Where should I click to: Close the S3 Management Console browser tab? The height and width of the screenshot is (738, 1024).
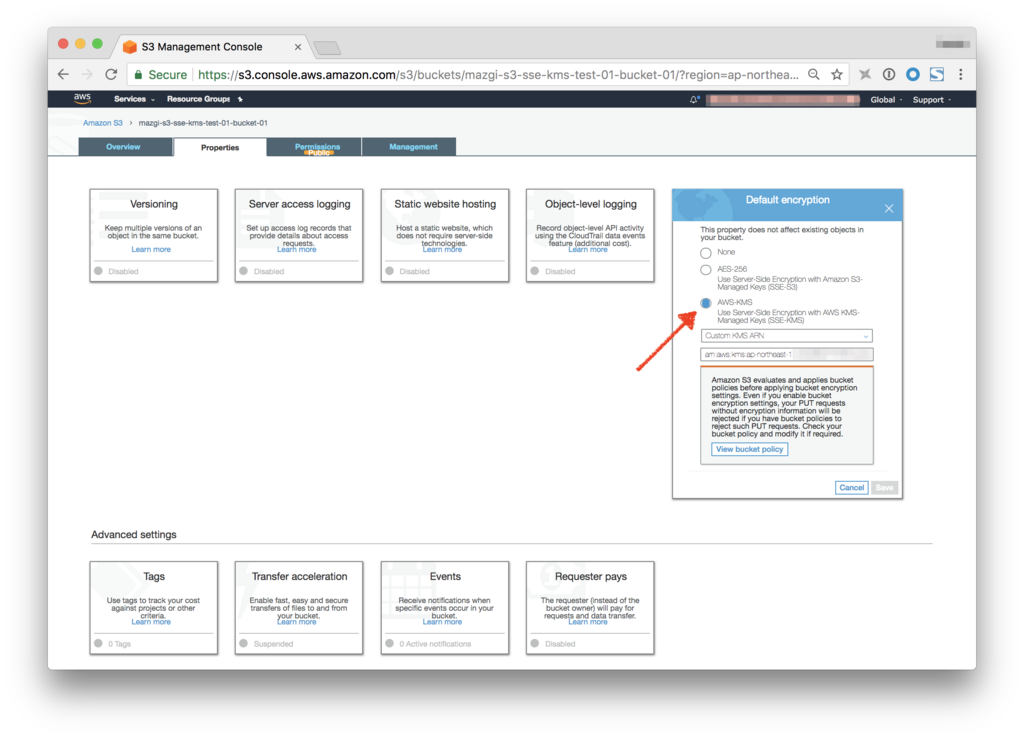pyautogui.click(x=298, y=47)
